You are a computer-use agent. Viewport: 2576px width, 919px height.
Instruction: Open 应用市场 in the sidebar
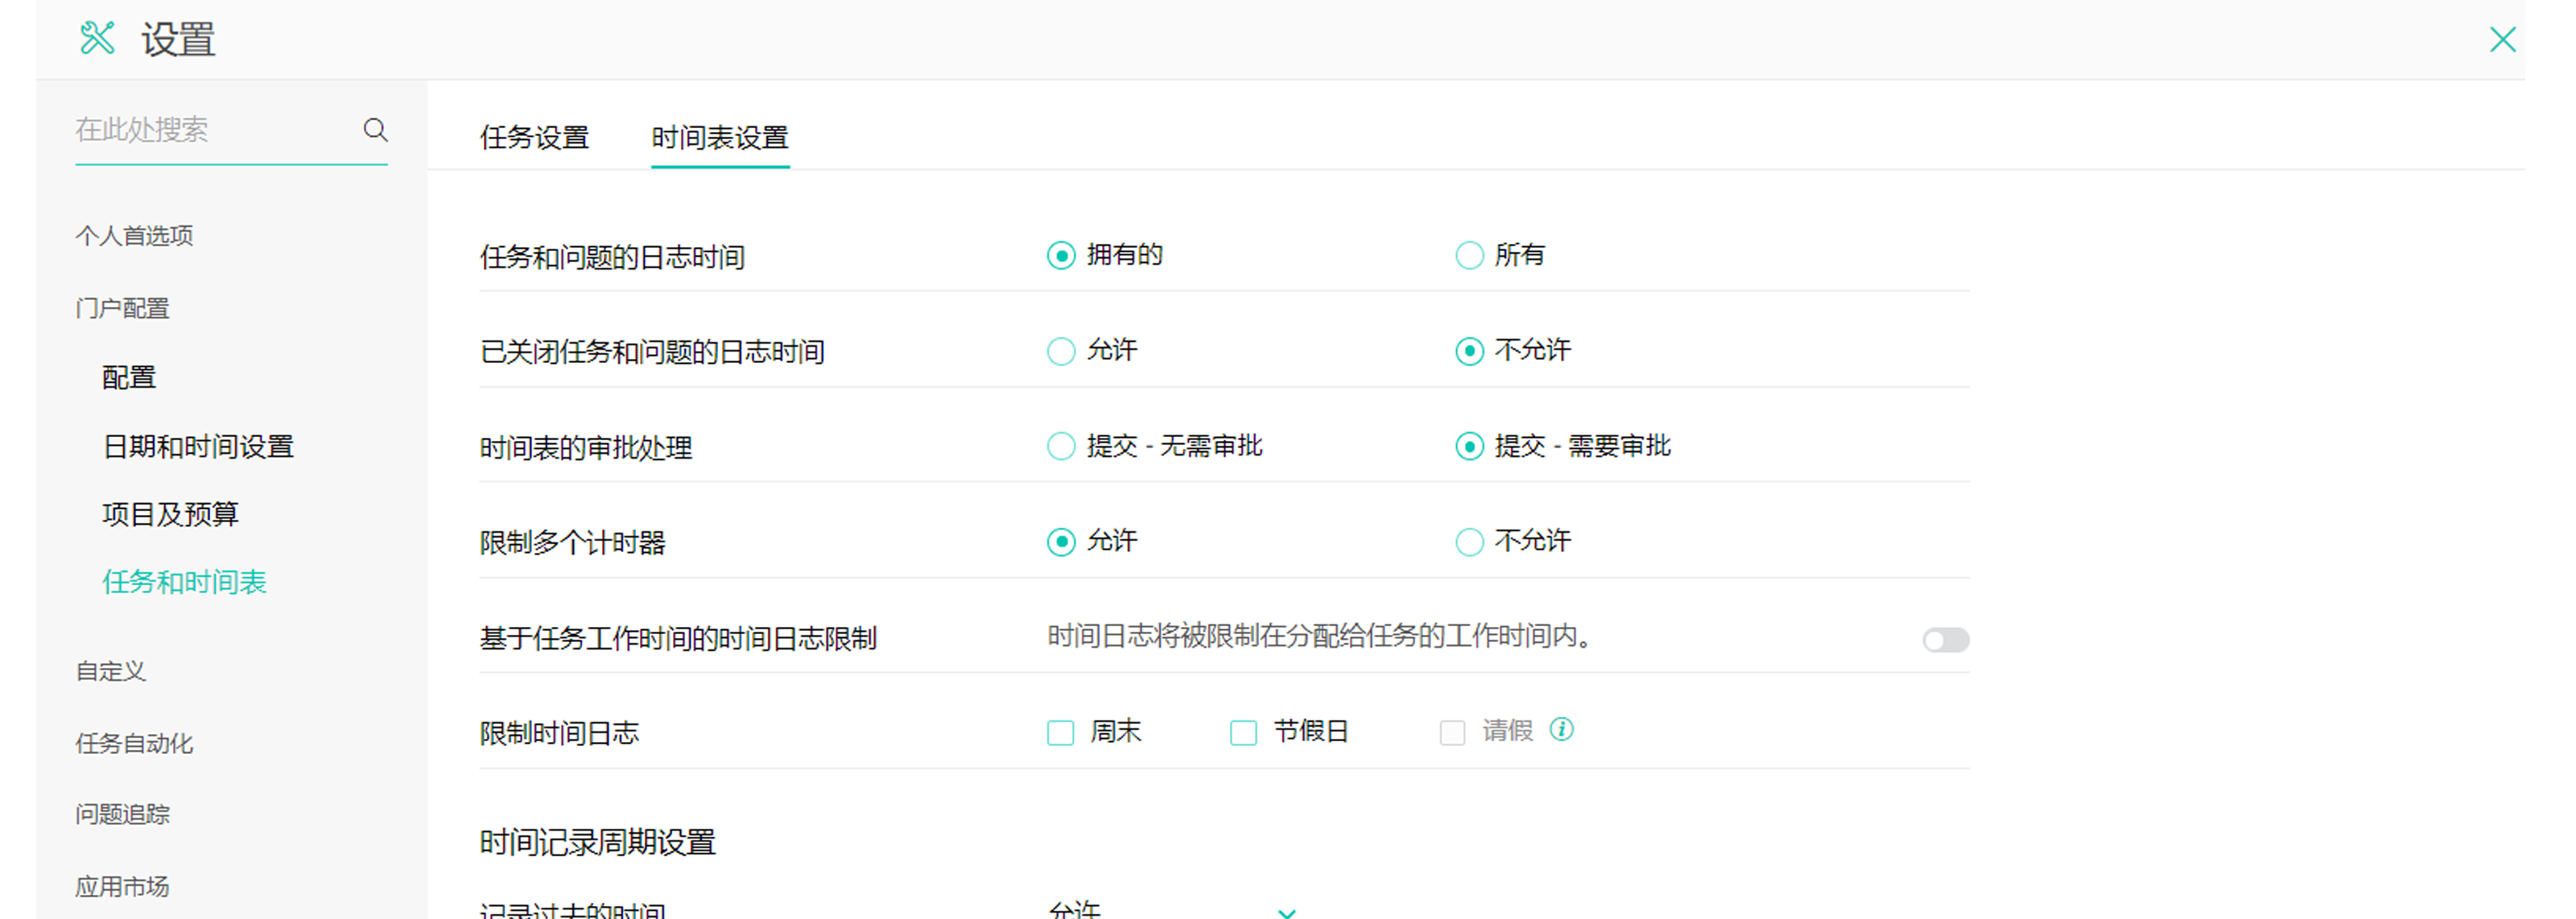[122, 886]
